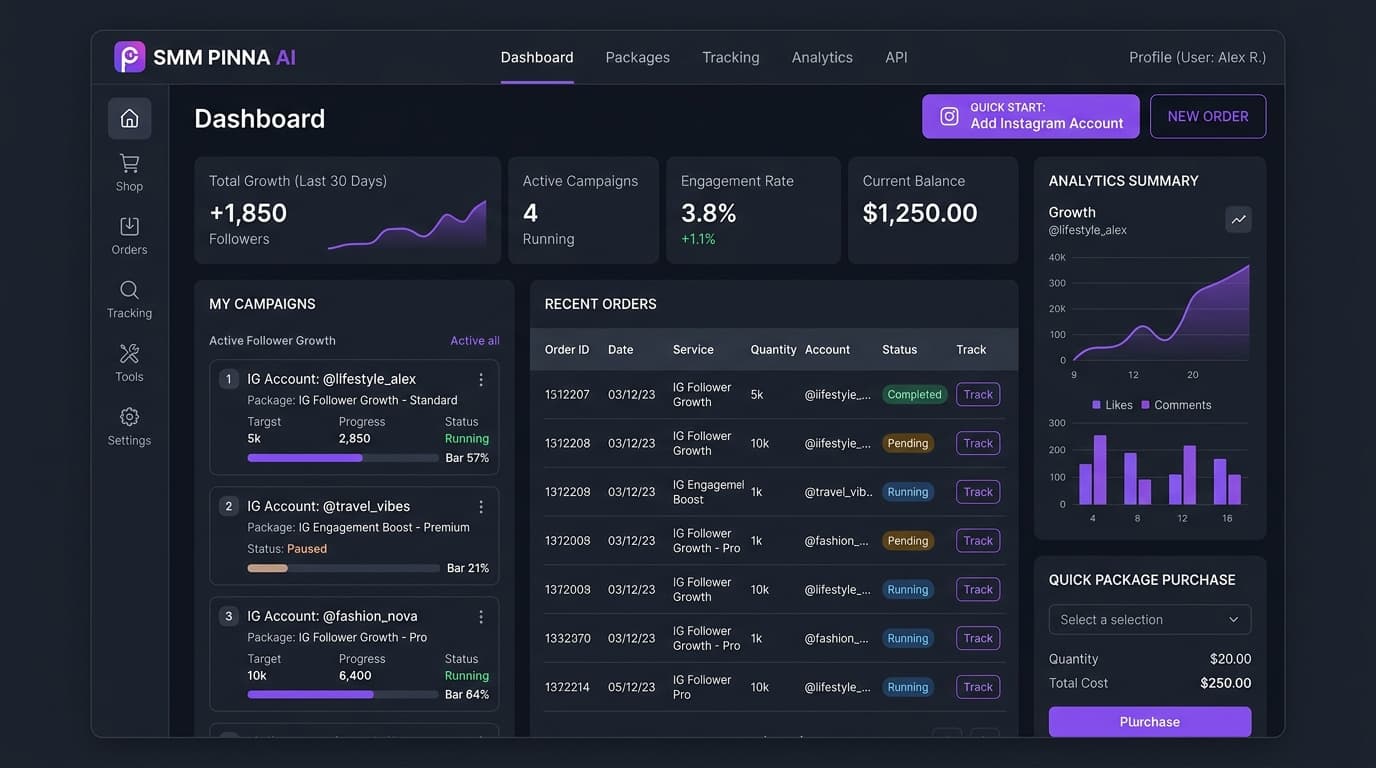This screenshot has width=1376, height=768.
Task: Track order 1332370
Action: (978, 638)
